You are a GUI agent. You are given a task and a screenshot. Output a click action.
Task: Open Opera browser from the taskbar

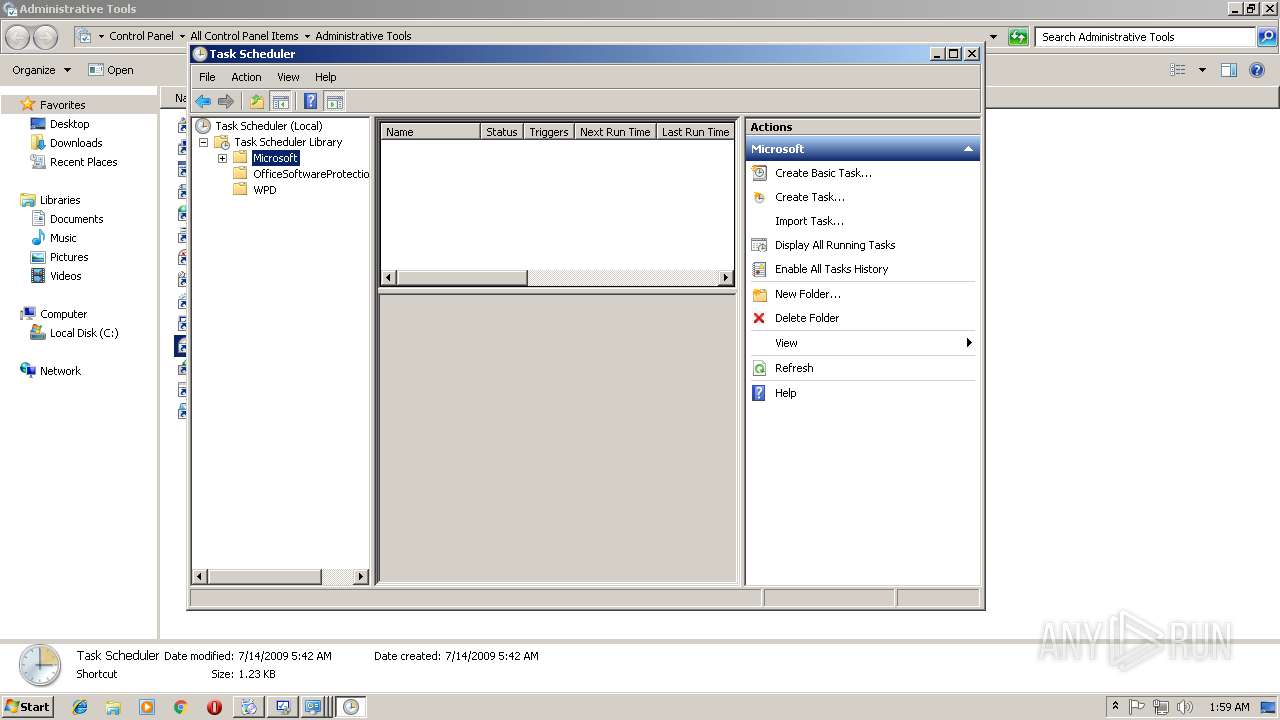pyautogui.click(x=214, y=707)
